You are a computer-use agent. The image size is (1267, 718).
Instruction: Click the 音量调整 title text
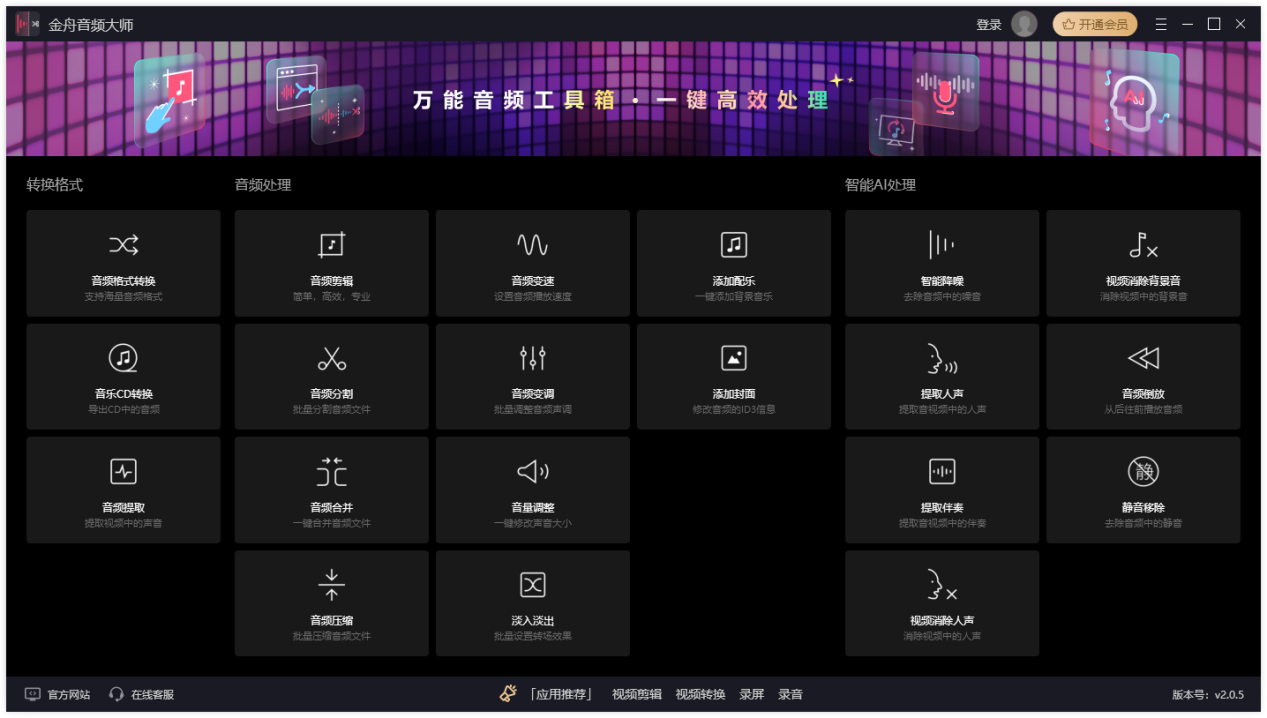pos(532,508)
